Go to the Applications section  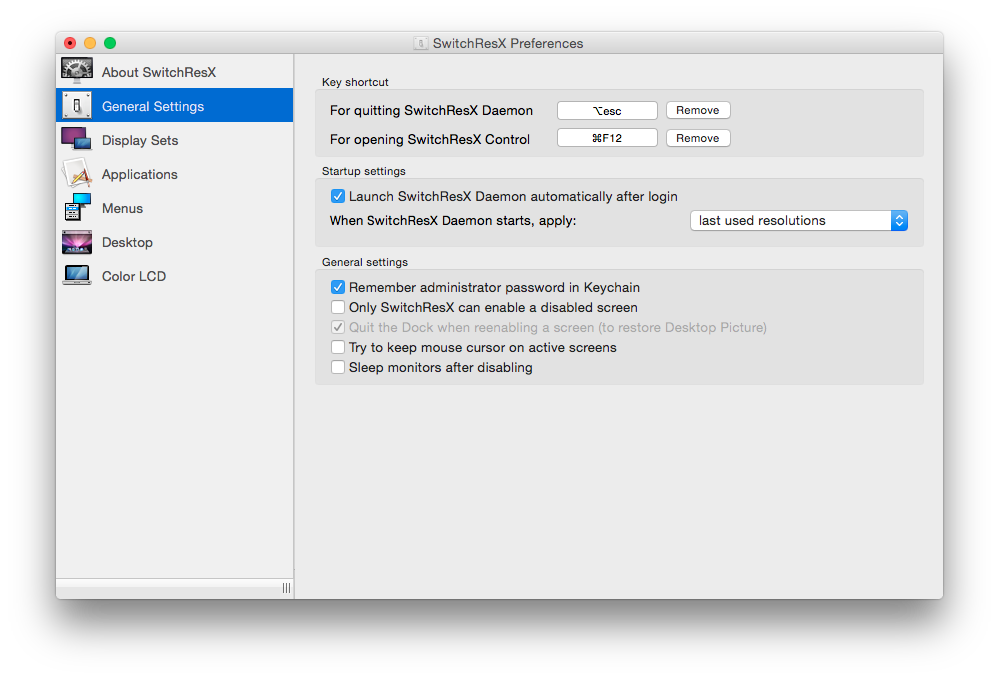pyautogui.click(x=175, y=174)
